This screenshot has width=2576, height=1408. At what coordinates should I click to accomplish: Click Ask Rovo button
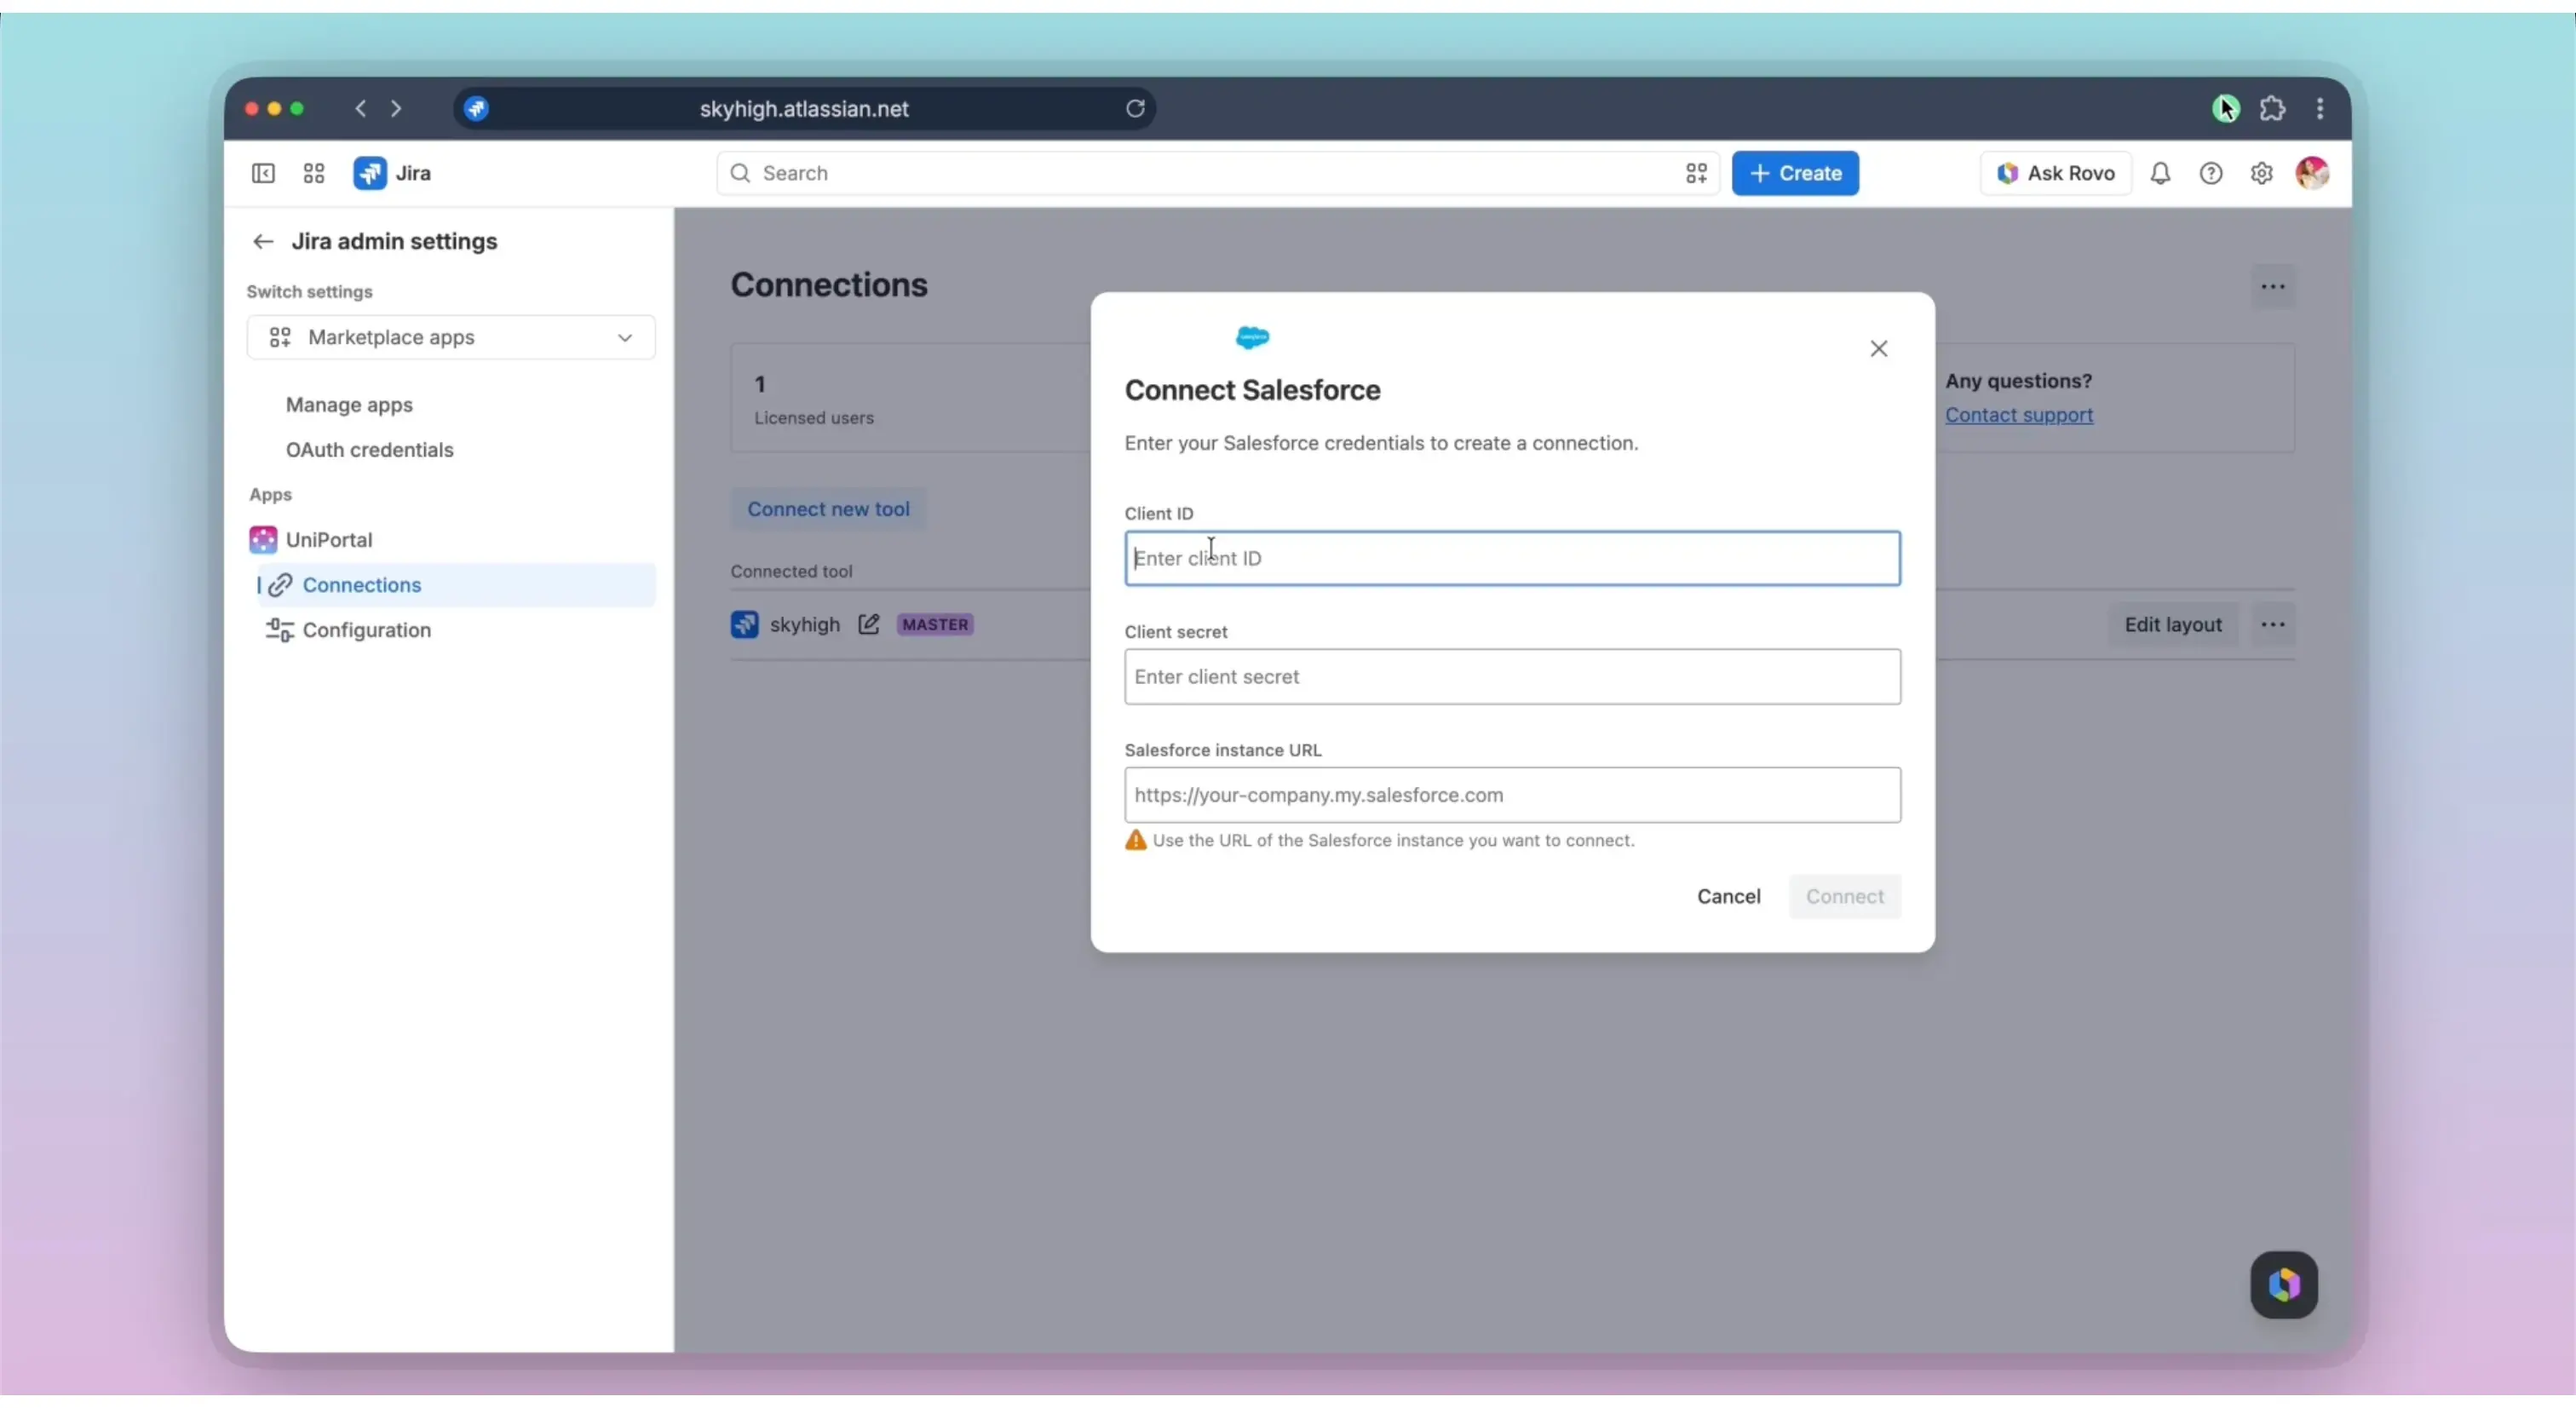(x=2055, y=174)
